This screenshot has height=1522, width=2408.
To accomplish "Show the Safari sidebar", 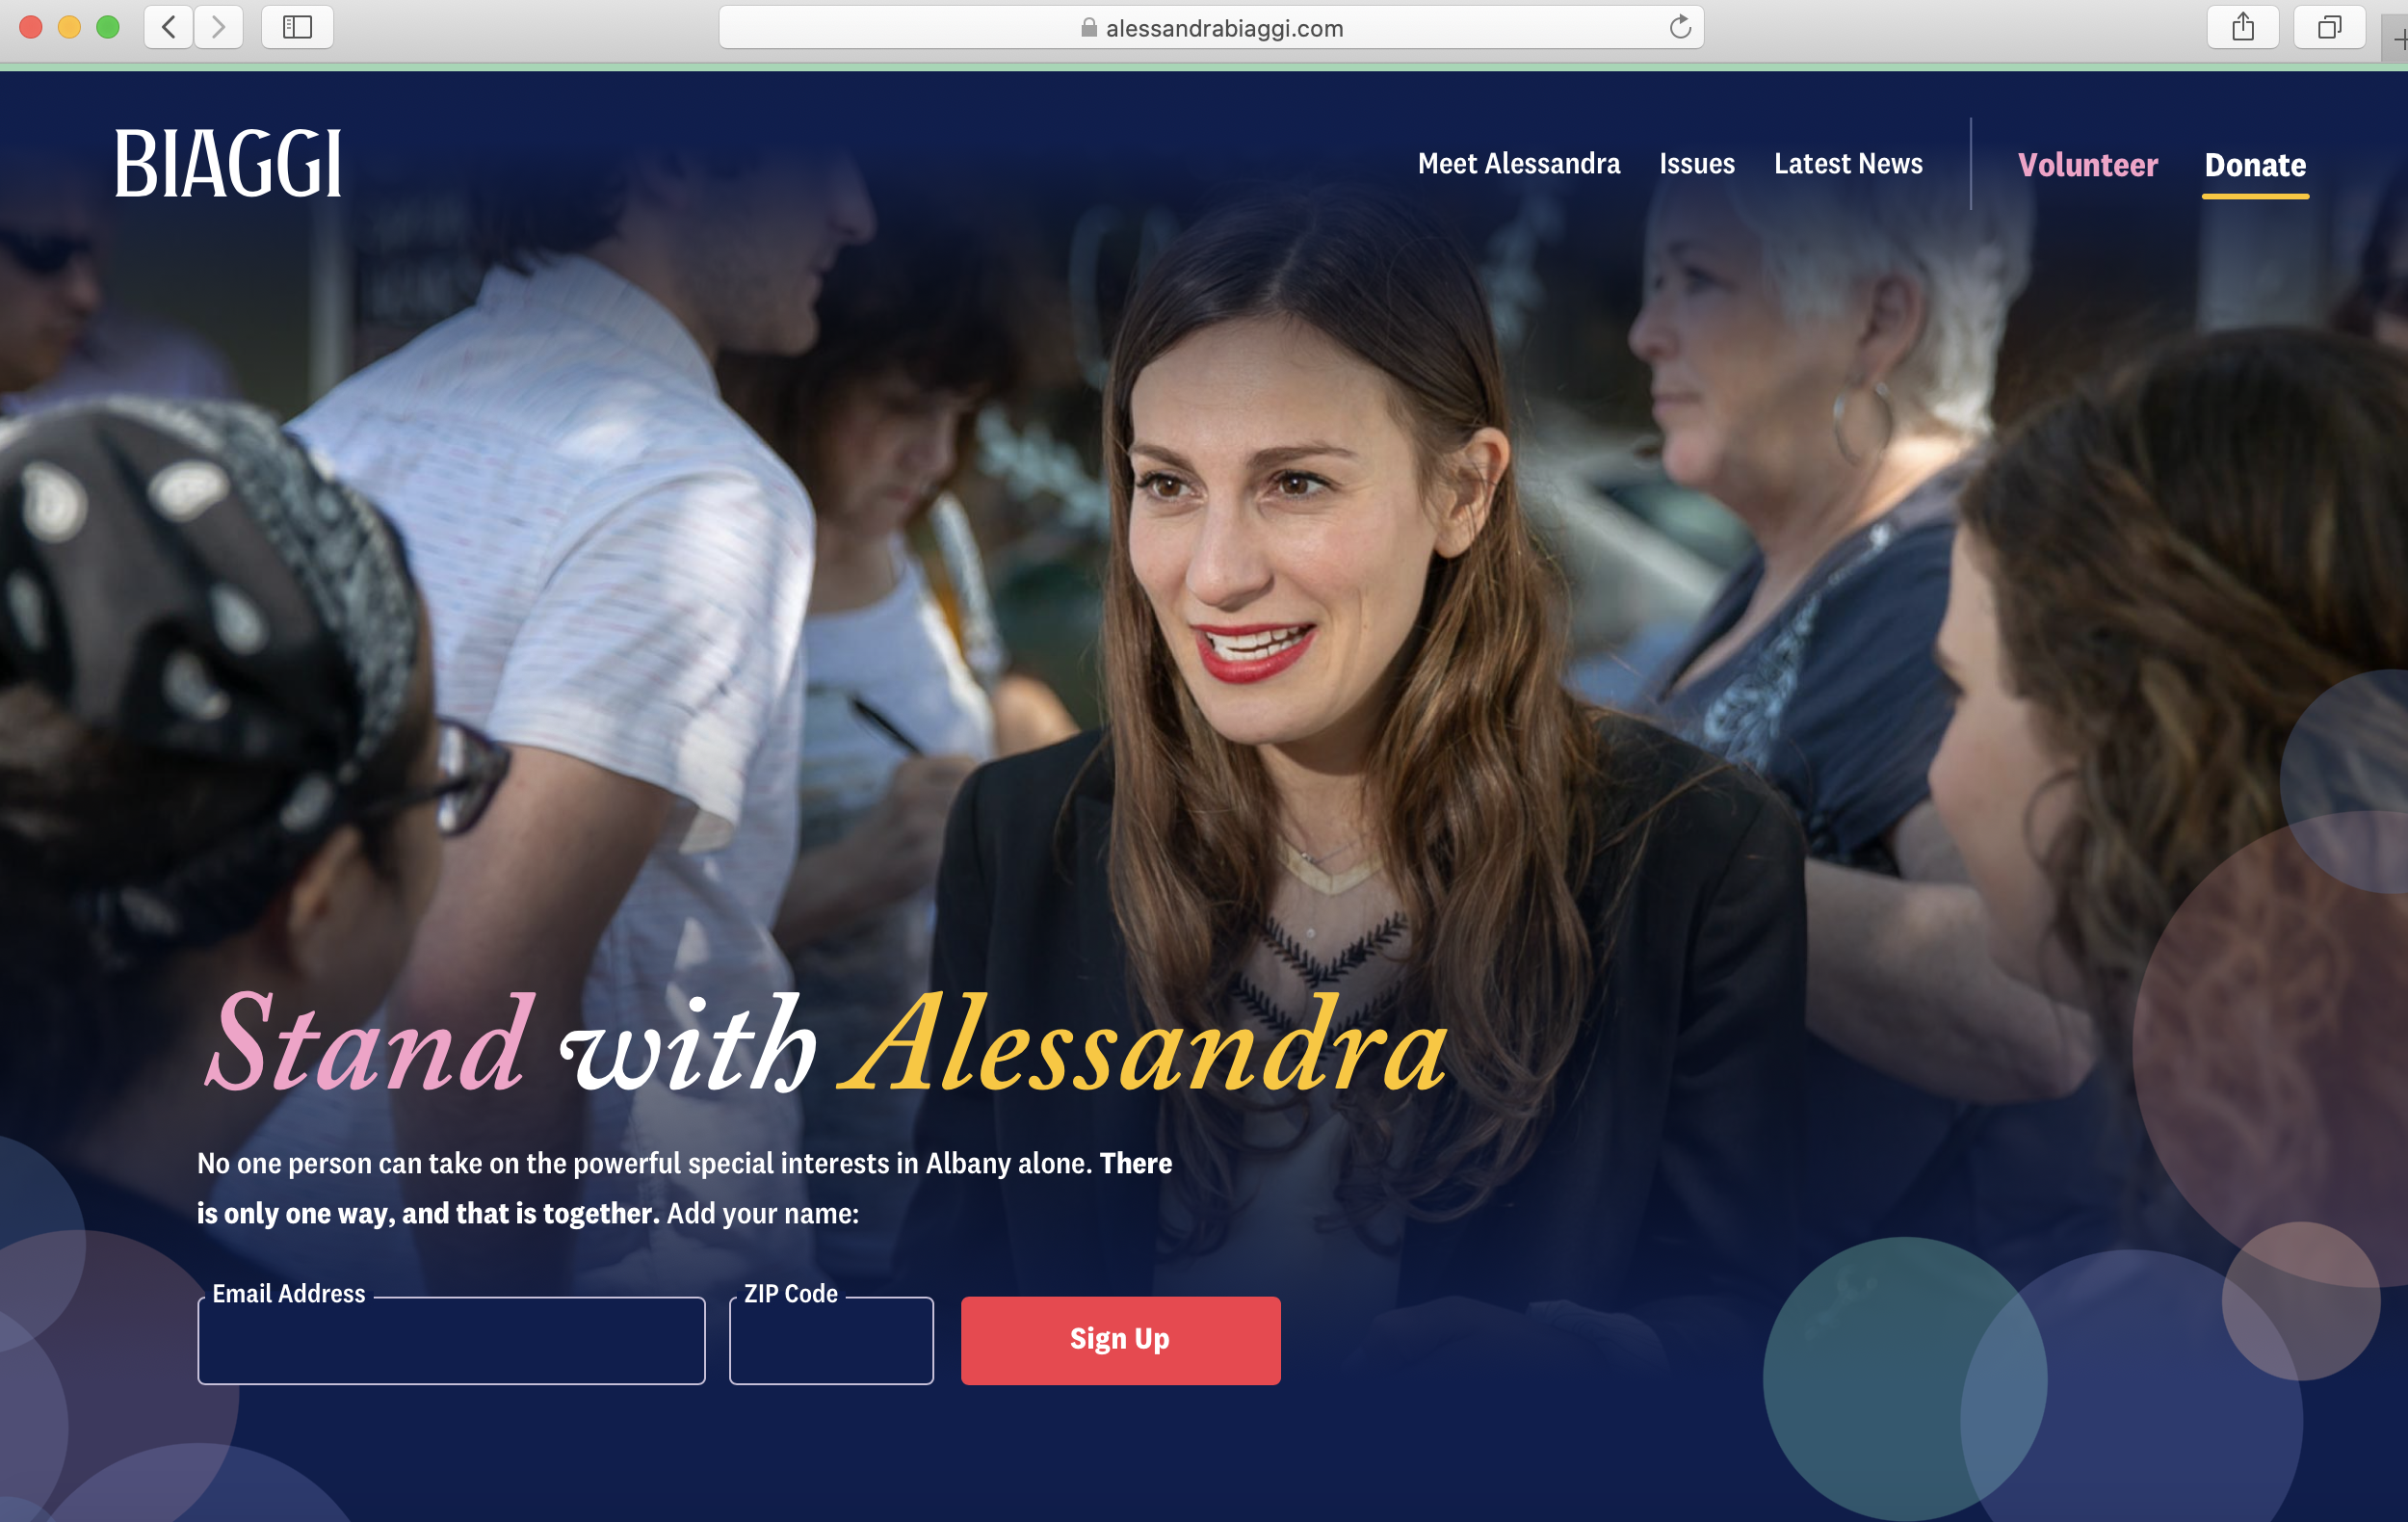I will click(297, 27).
